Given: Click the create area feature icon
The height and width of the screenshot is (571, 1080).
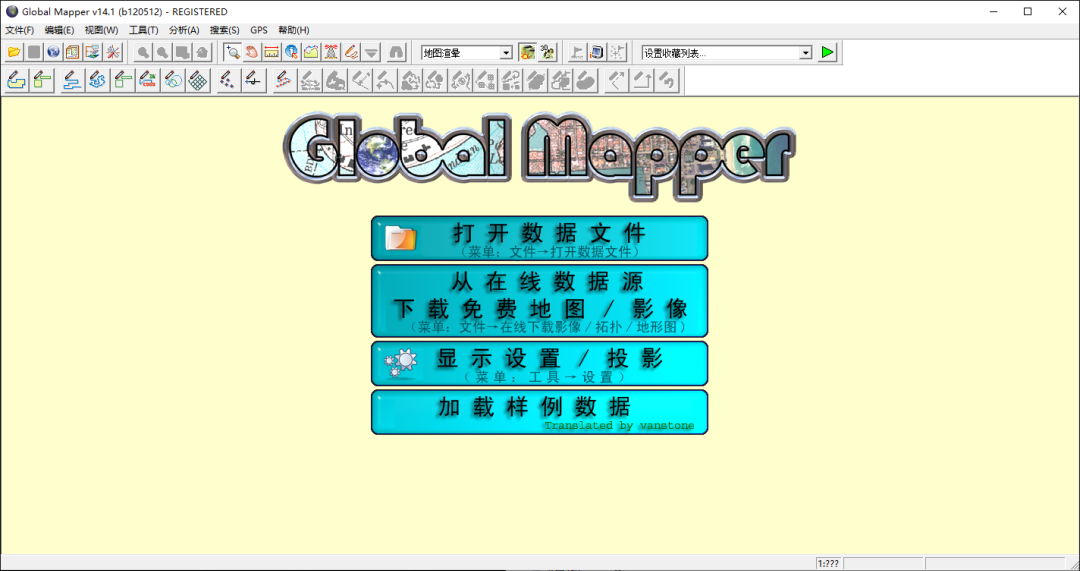Looking at the screenshot, I should (17, 81).
